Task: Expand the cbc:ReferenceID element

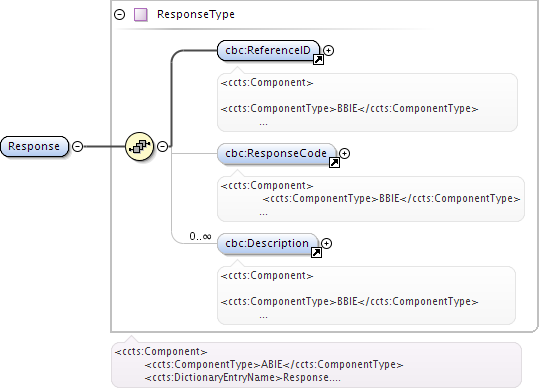Action: (x=329, y=50)
